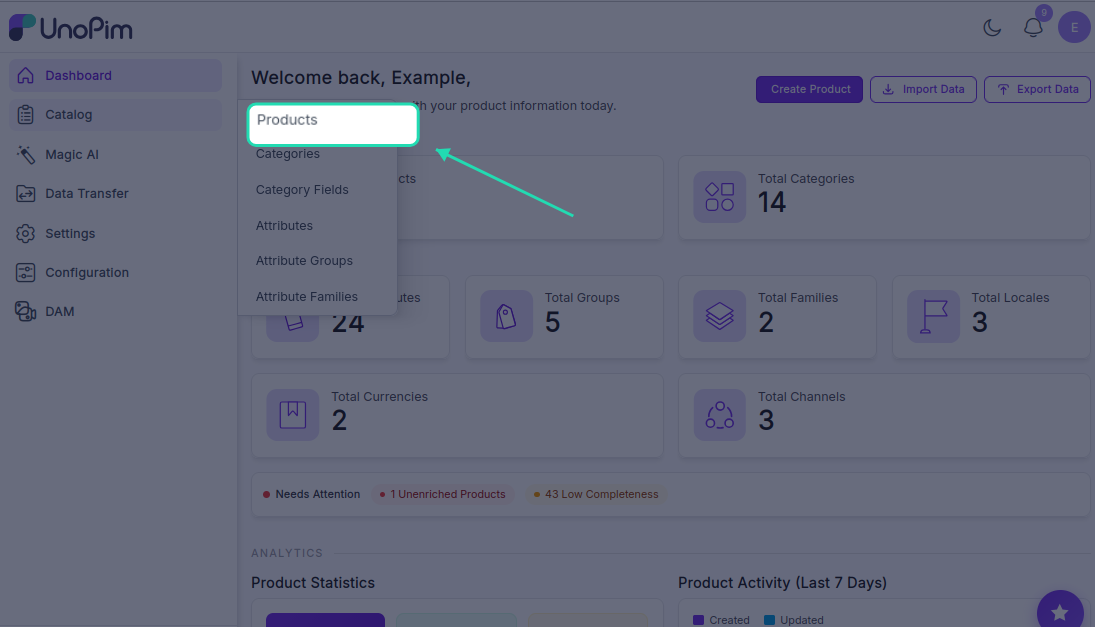Click the Settings gear icon

[25, 233]
